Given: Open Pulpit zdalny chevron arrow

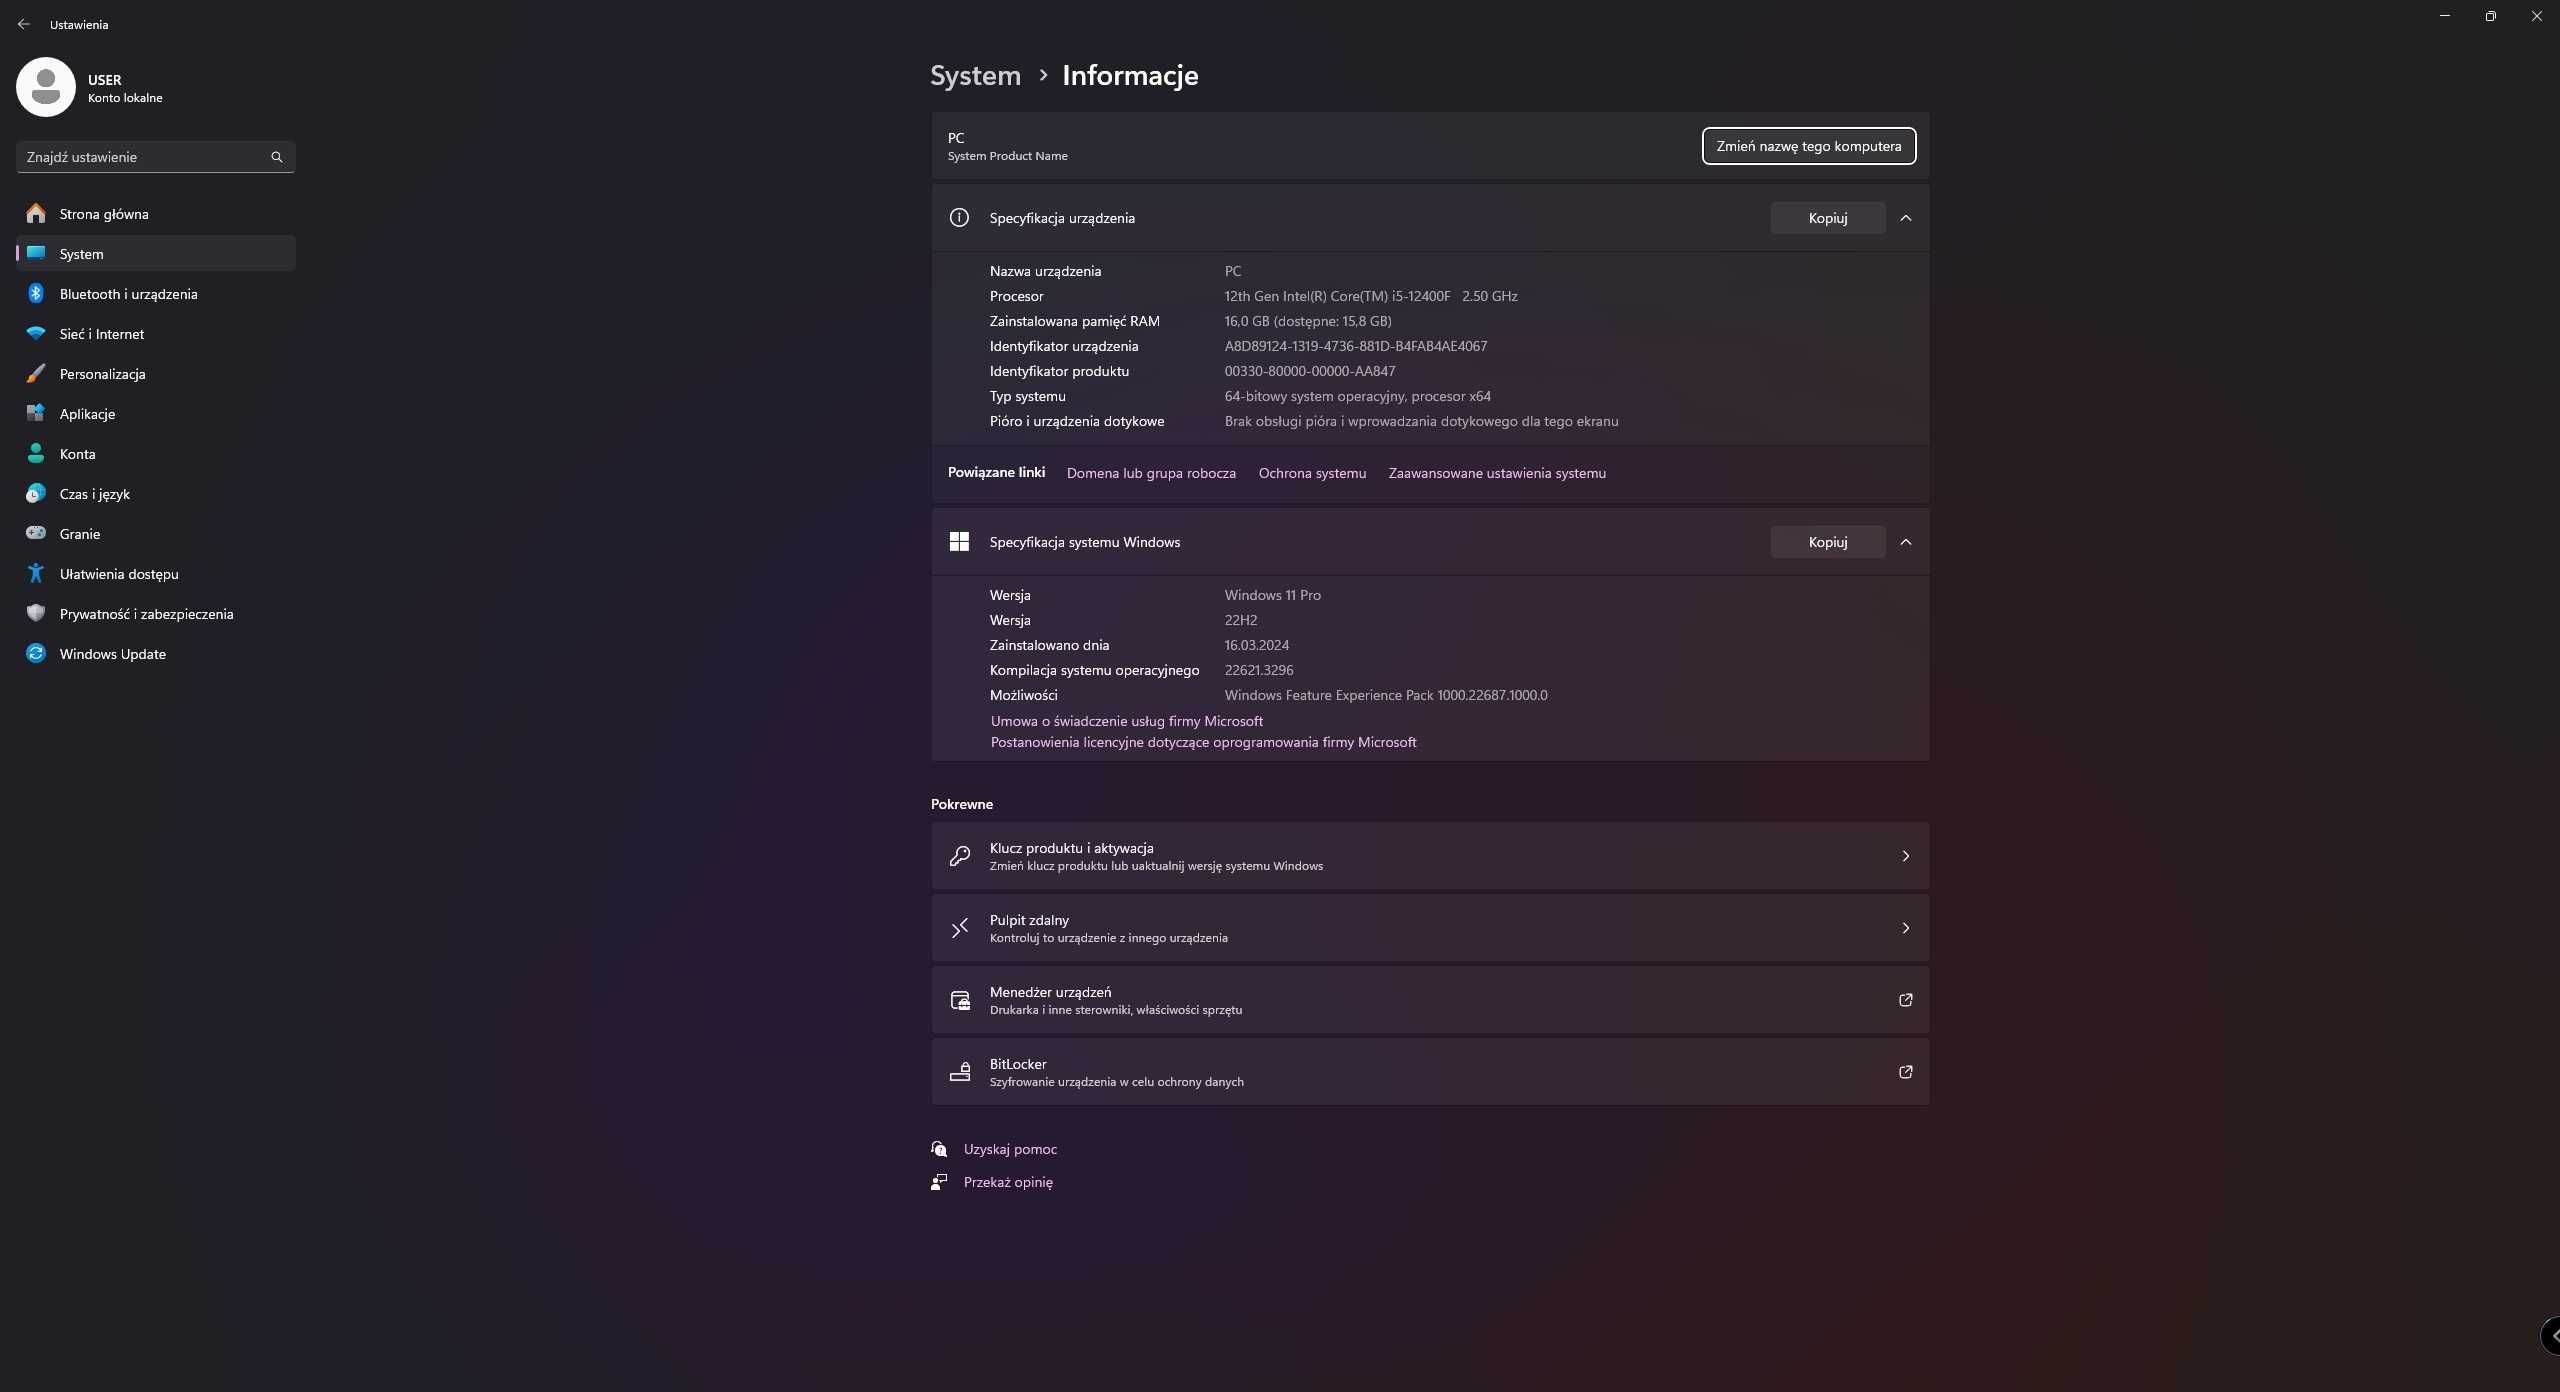Looking at the screenshot, I should [1905, 928].
